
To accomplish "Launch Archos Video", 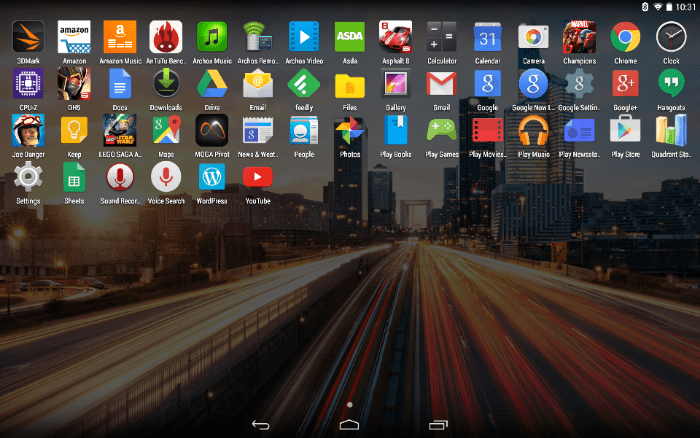I will point(304,37).
